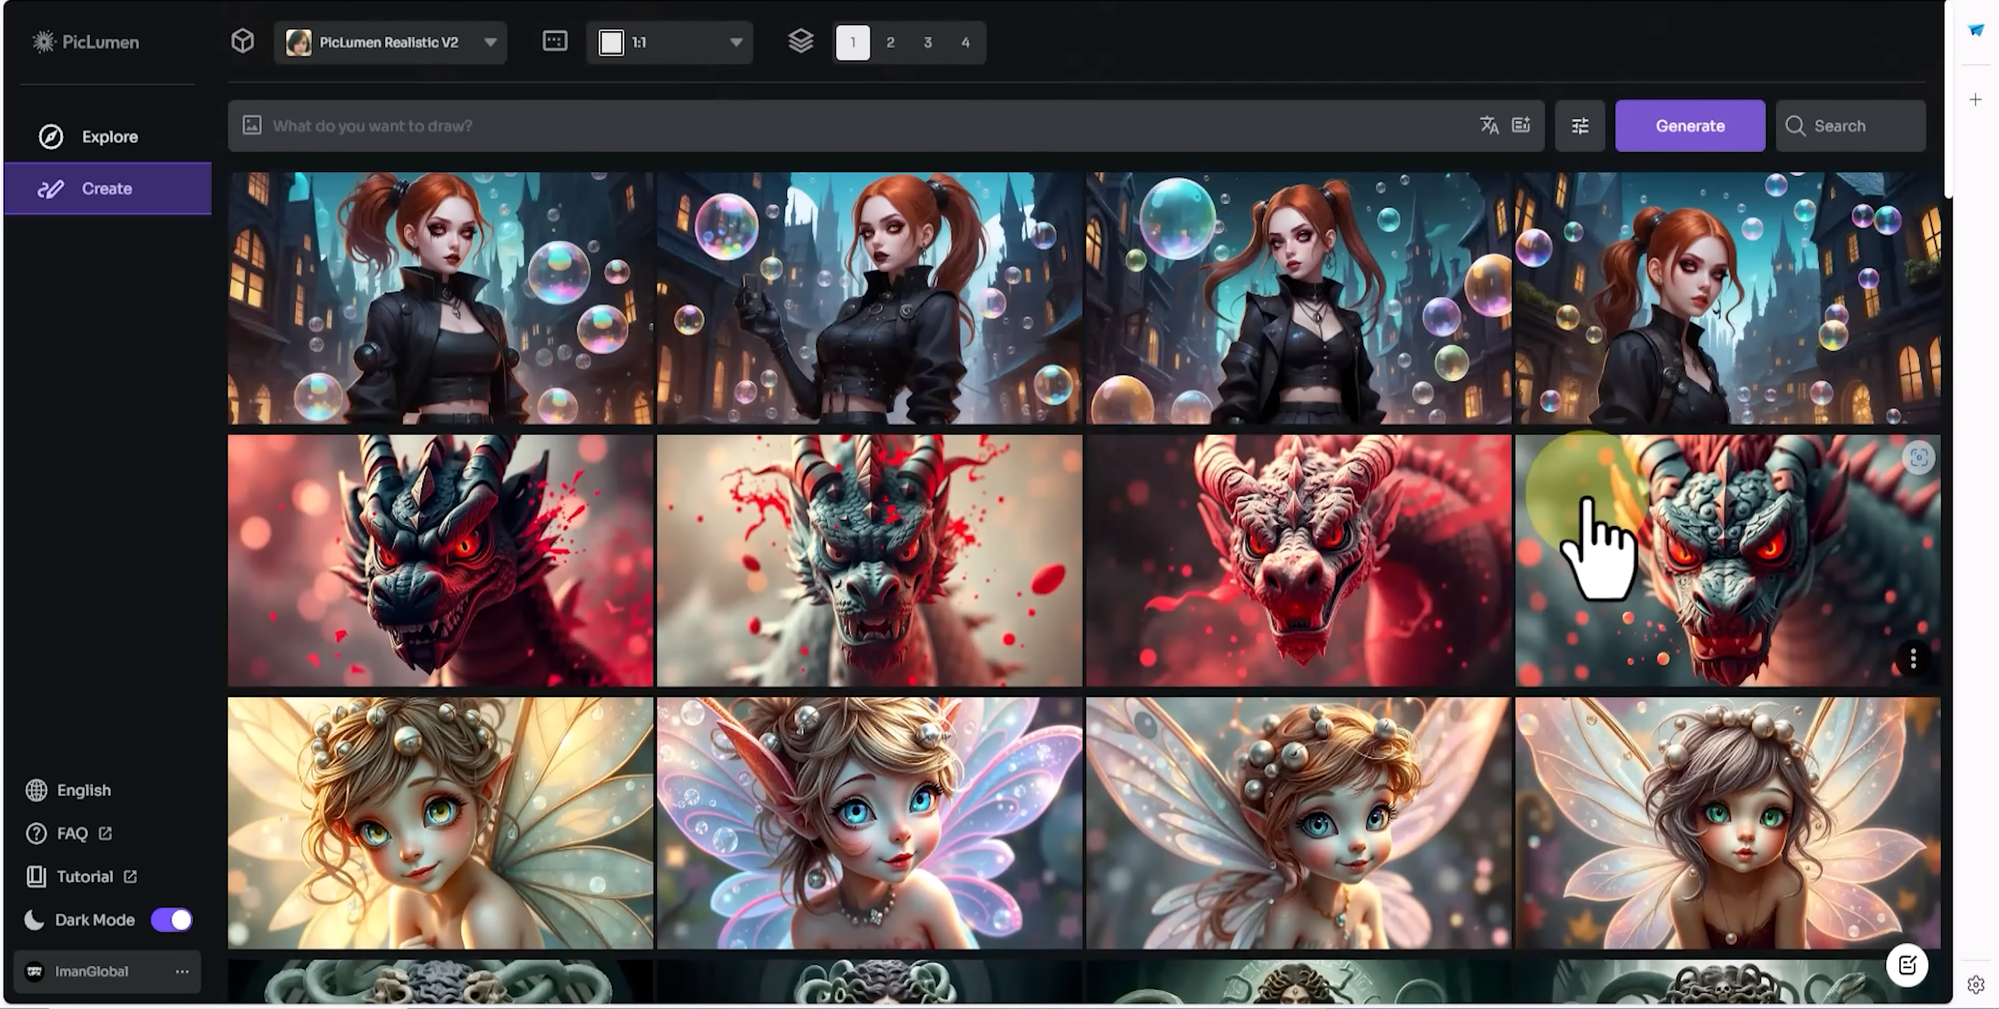The width and height of the screenshot is (1999, 1009).
Task: Open fourth gothic girl side-profile image
Action: 1727,298
